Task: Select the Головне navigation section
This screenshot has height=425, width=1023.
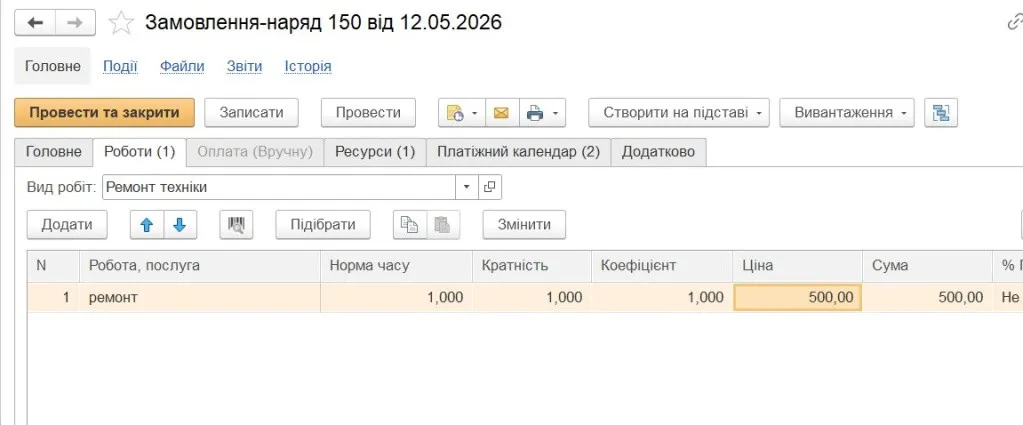Action: [x=53, y=66]
